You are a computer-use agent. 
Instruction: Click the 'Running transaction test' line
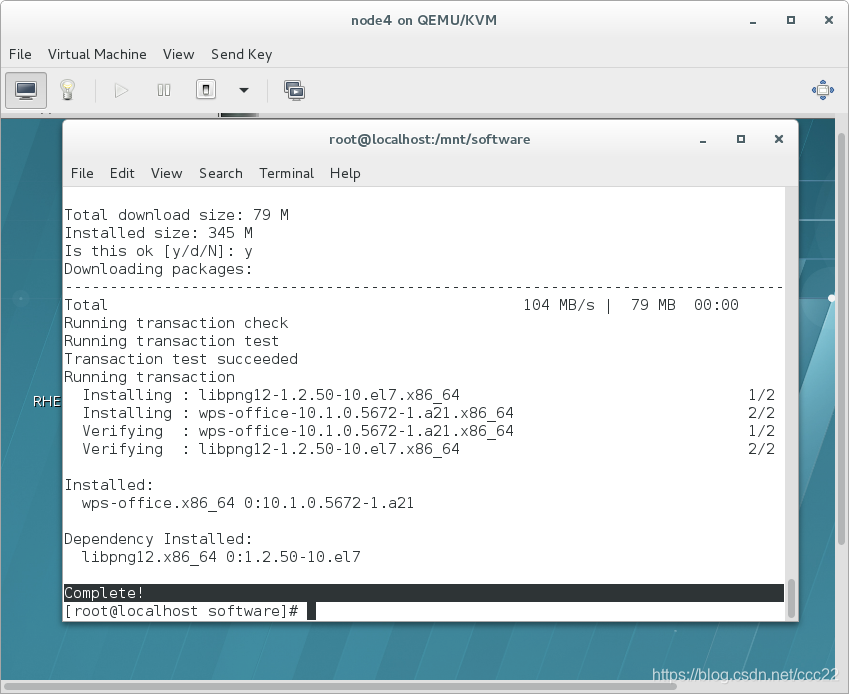coord(171,341)
